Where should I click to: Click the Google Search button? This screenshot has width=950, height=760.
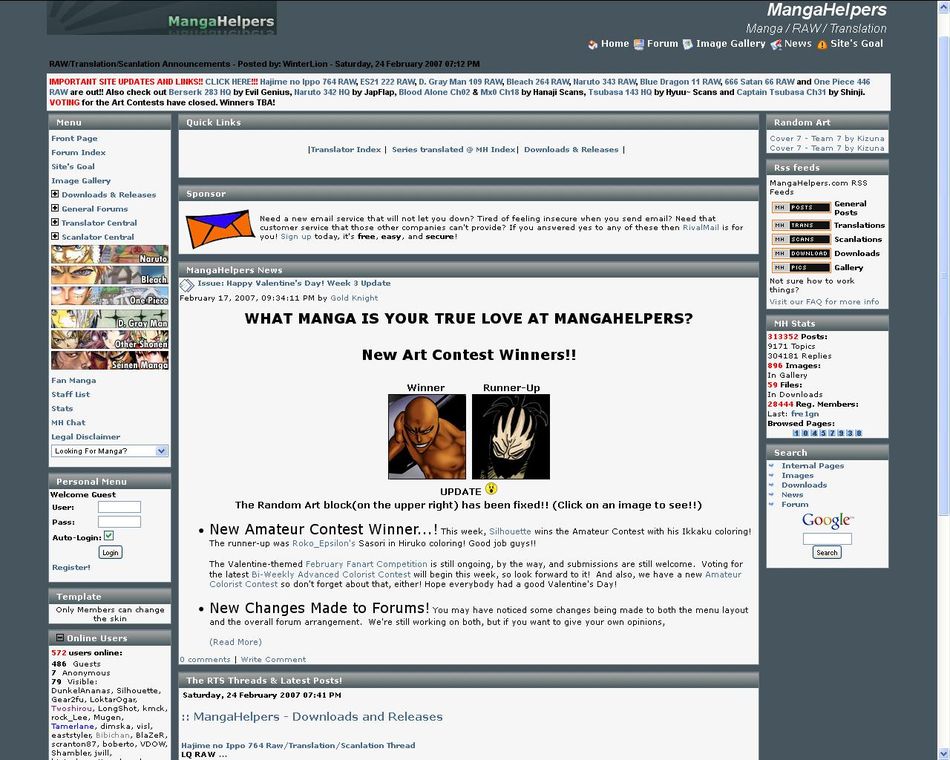827,552
